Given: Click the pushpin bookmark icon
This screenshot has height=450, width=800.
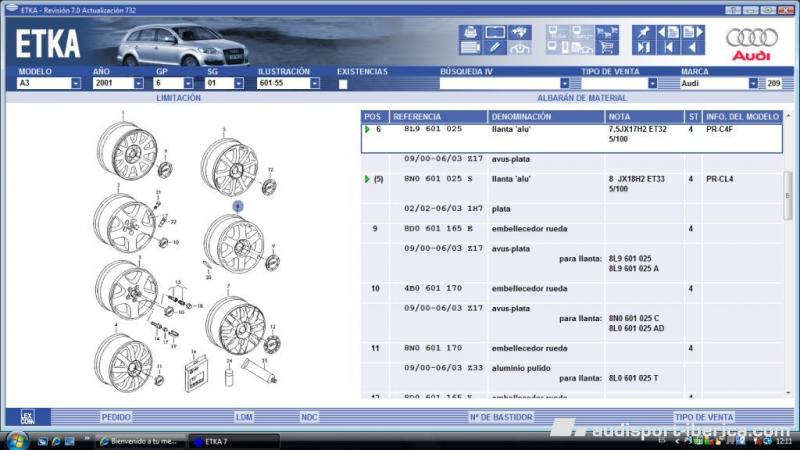Looking at the screenshot, I should tap(643, 32).
